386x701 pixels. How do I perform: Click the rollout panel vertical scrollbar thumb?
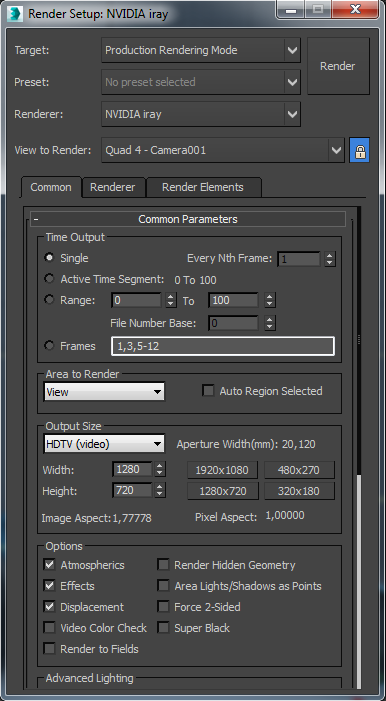click(359, 581)
